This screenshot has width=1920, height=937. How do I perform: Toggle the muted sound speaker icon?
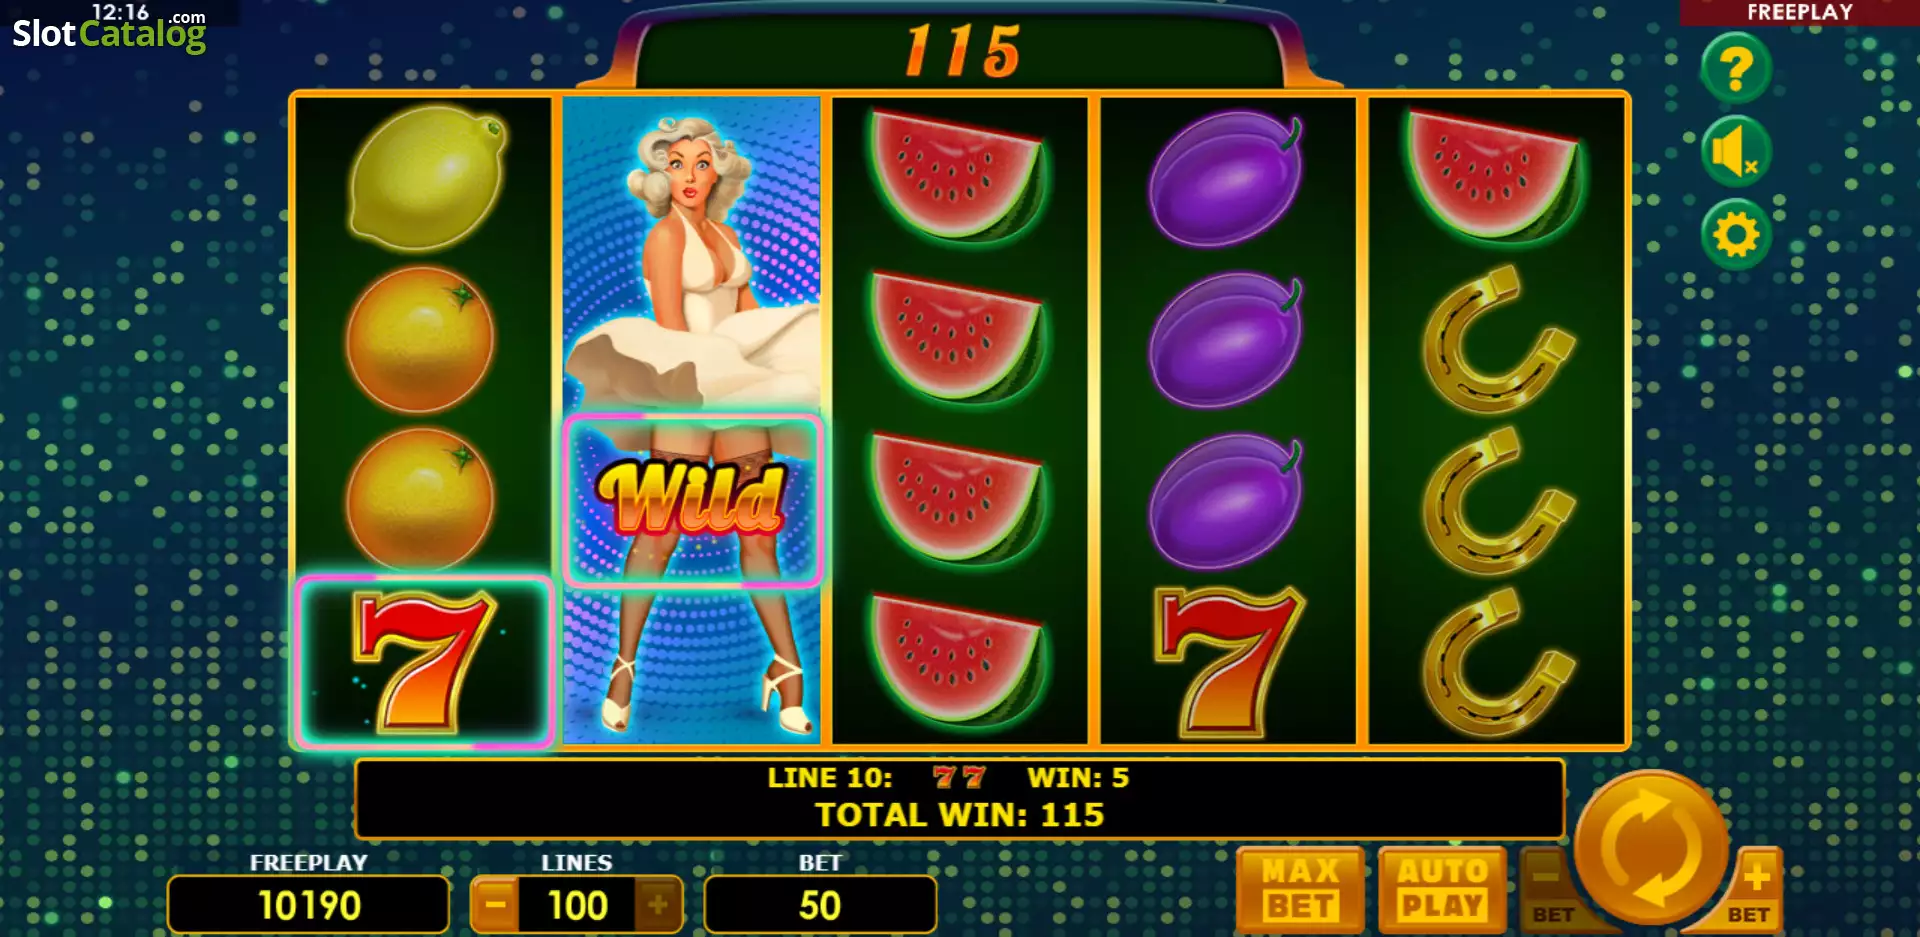pyautogui.click(x=1736, y=152)
